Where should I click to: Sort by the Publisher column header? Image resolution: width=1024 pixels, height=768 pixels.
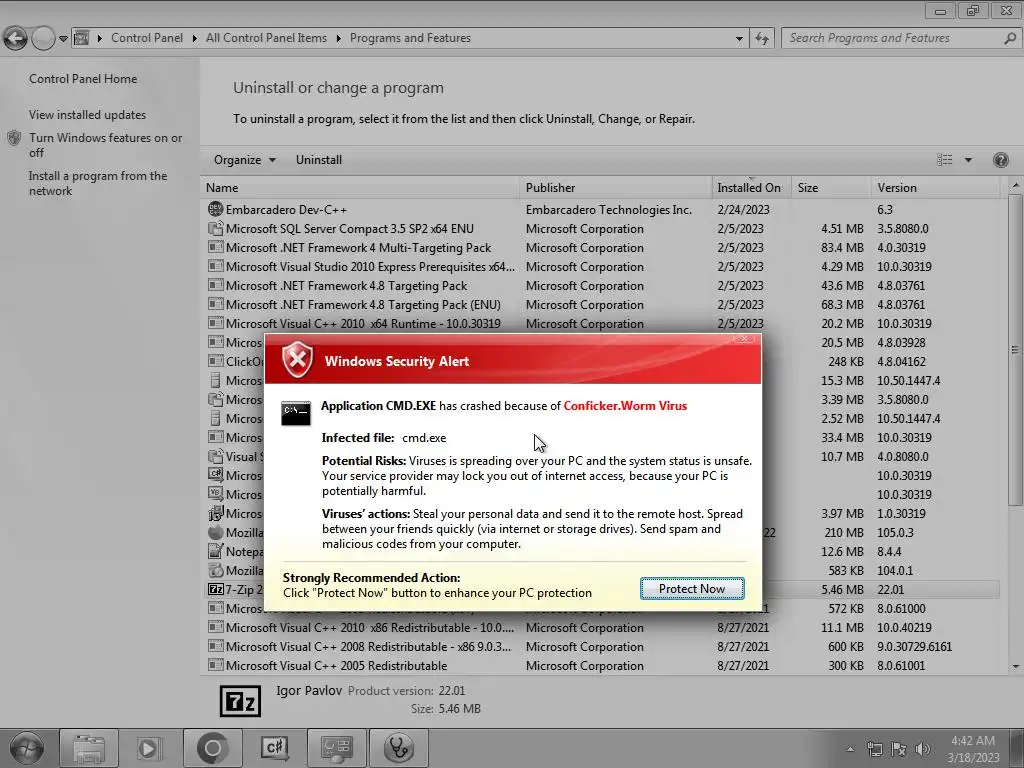(x=616, y=187)
